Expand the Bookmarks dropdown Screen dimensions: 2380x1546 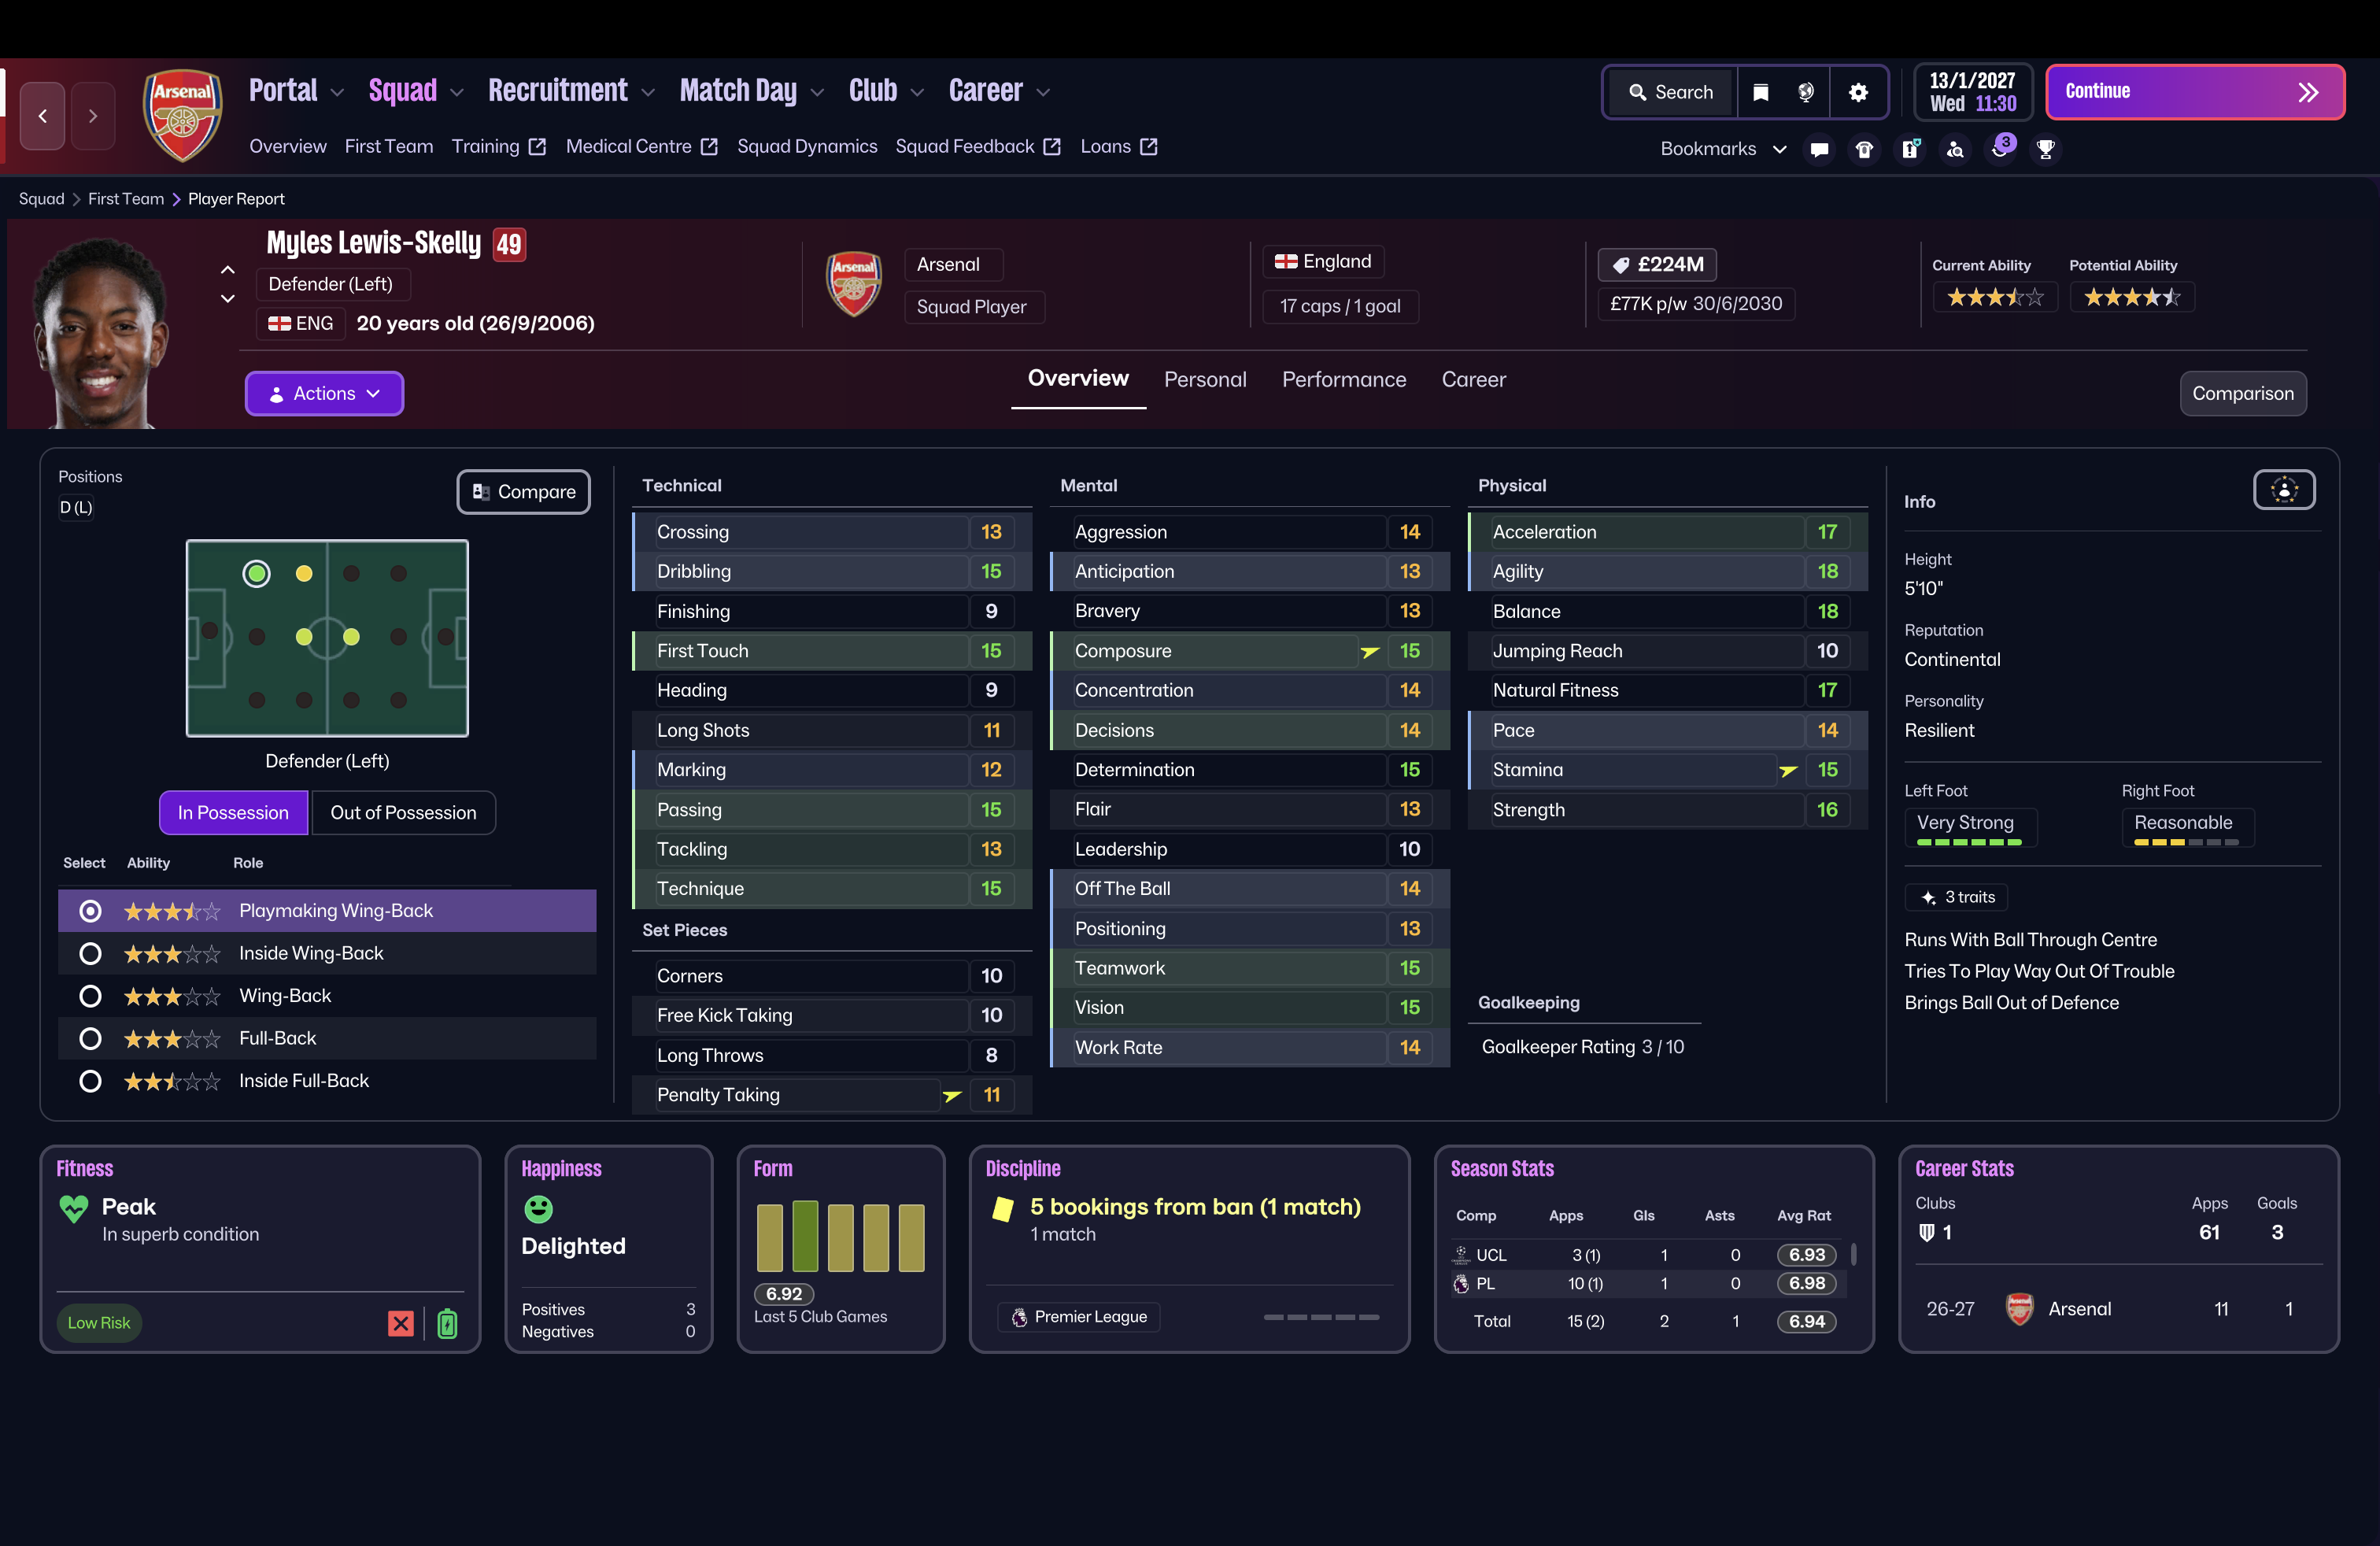point(1723,149)
